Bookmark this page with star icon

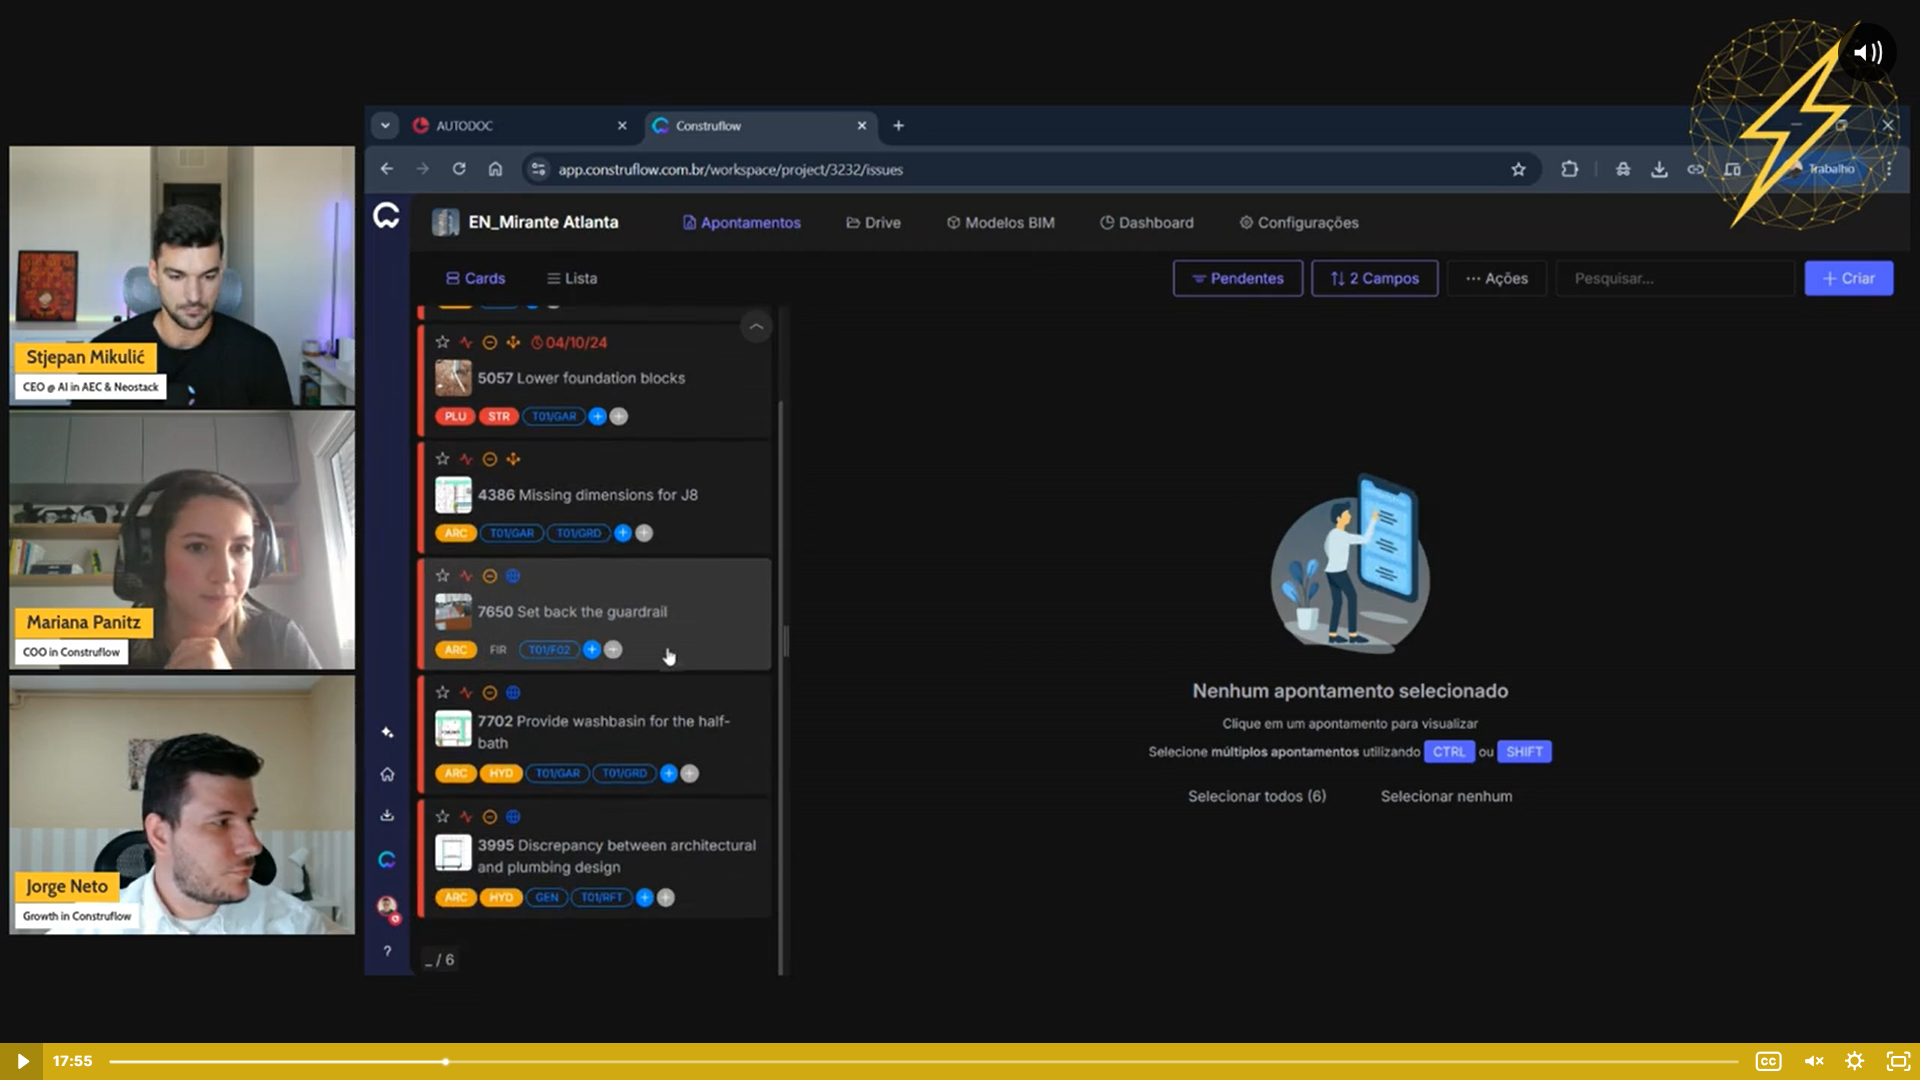(x=1518, y=169)
